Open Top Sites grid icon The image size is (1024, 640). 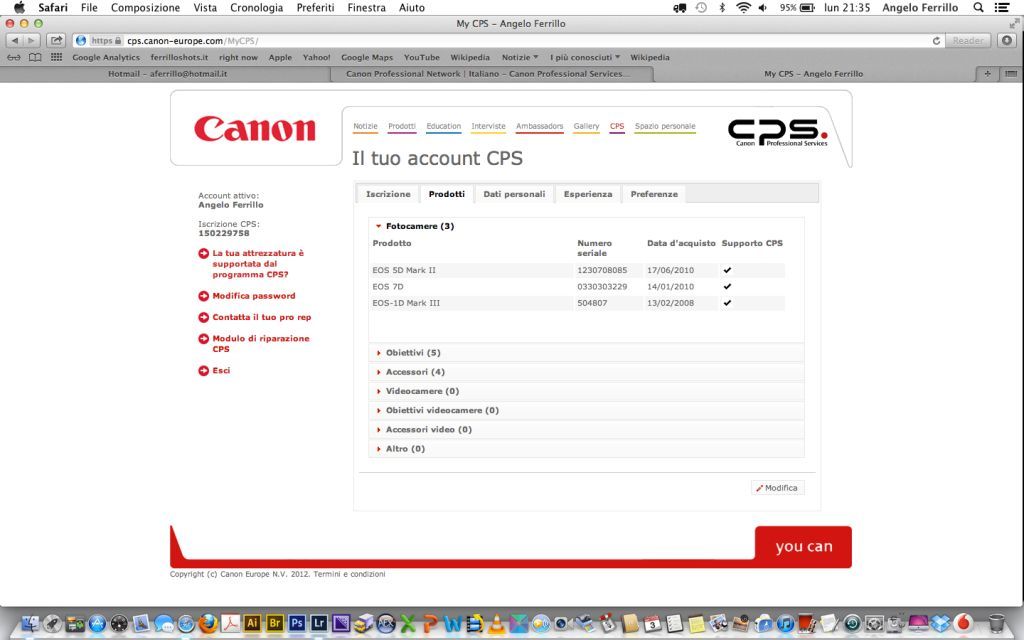(x=56, y=57)
